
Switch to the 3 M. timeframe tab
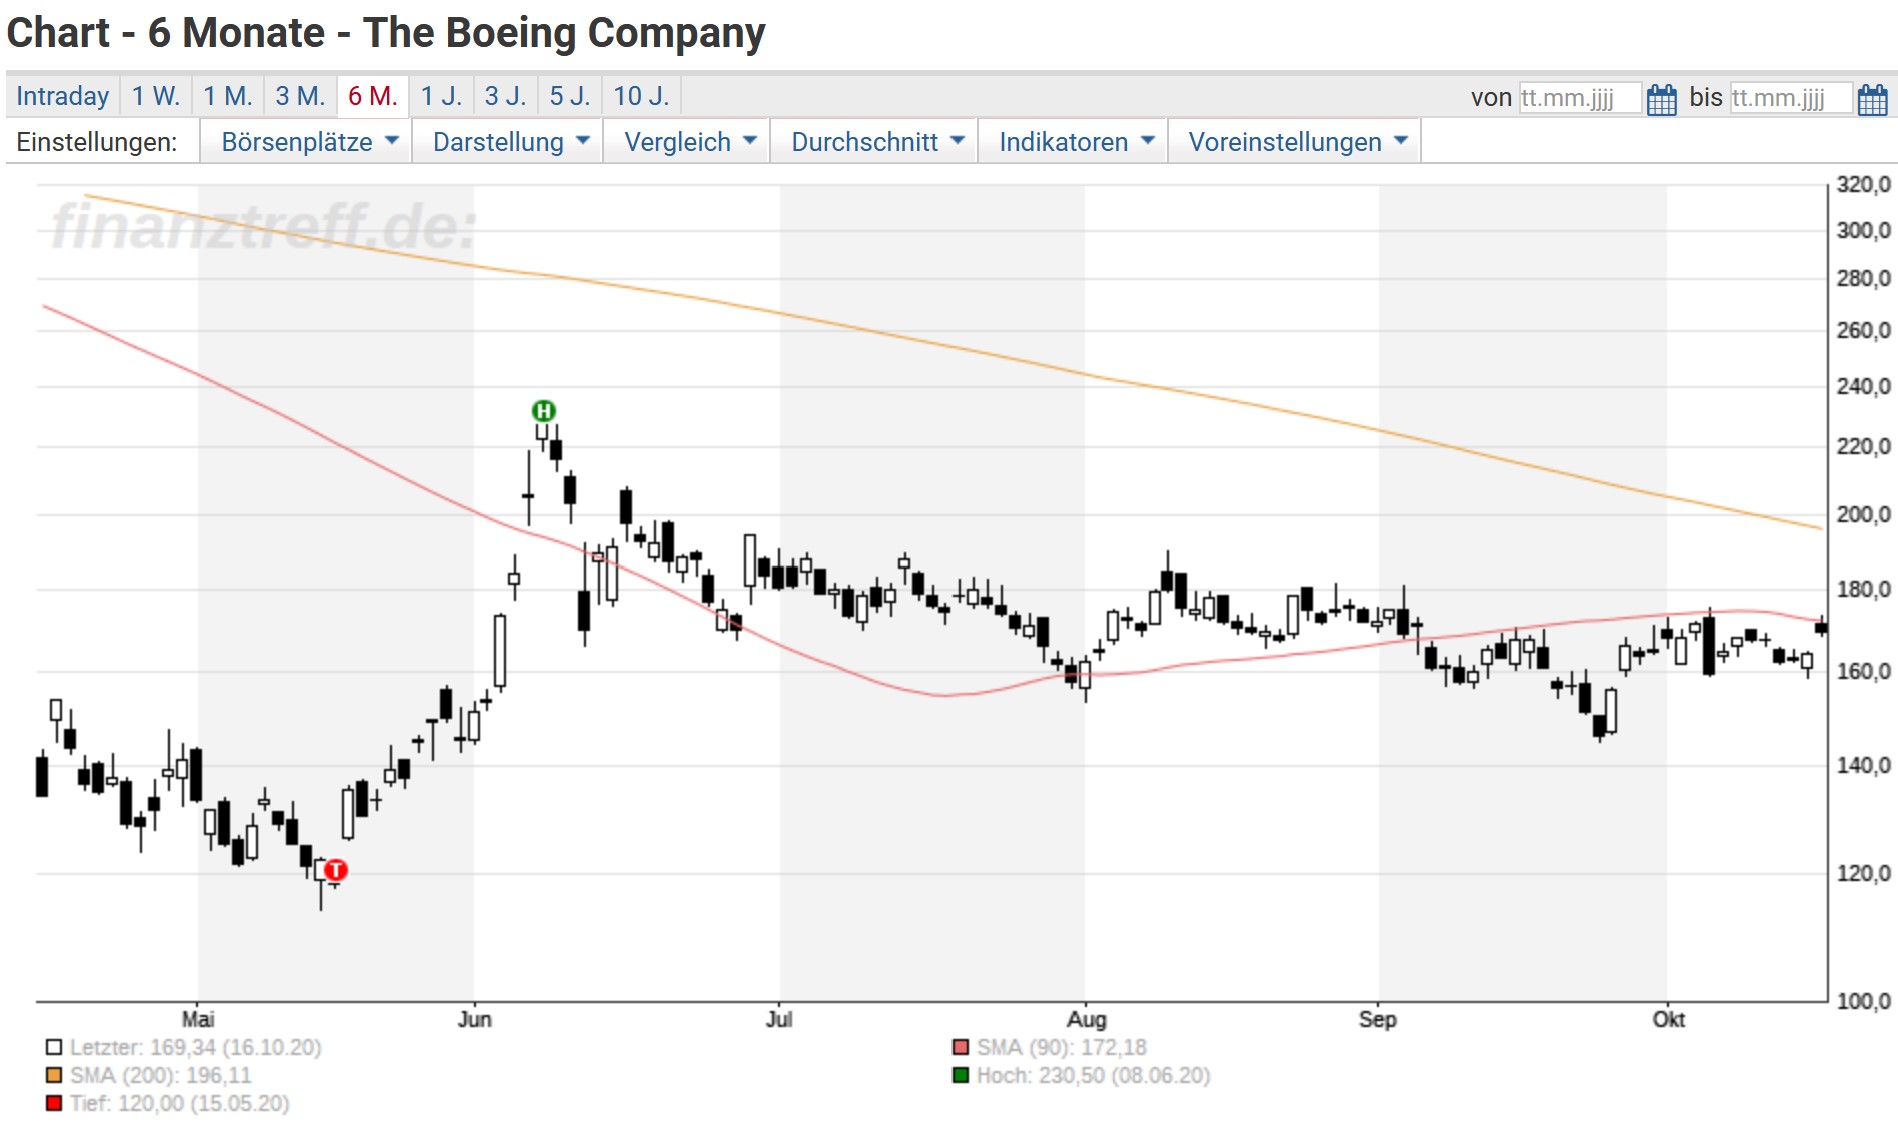coord(300,96)
